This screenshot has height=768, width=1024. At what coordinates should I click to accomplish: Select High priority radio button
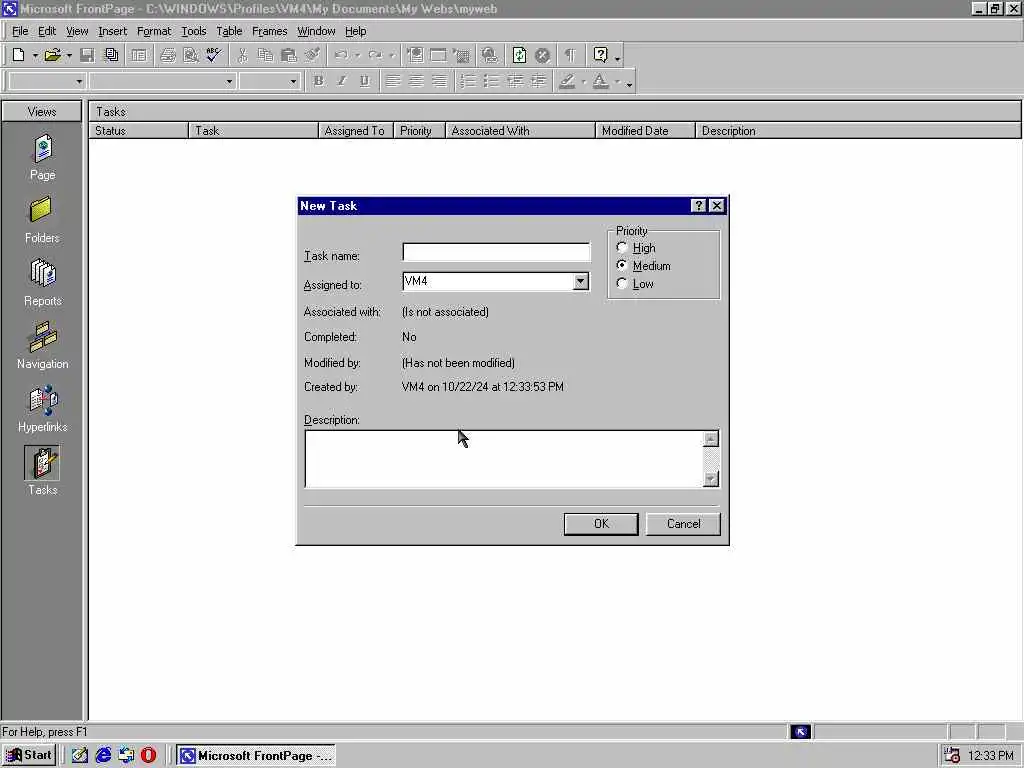click(622, 248)
